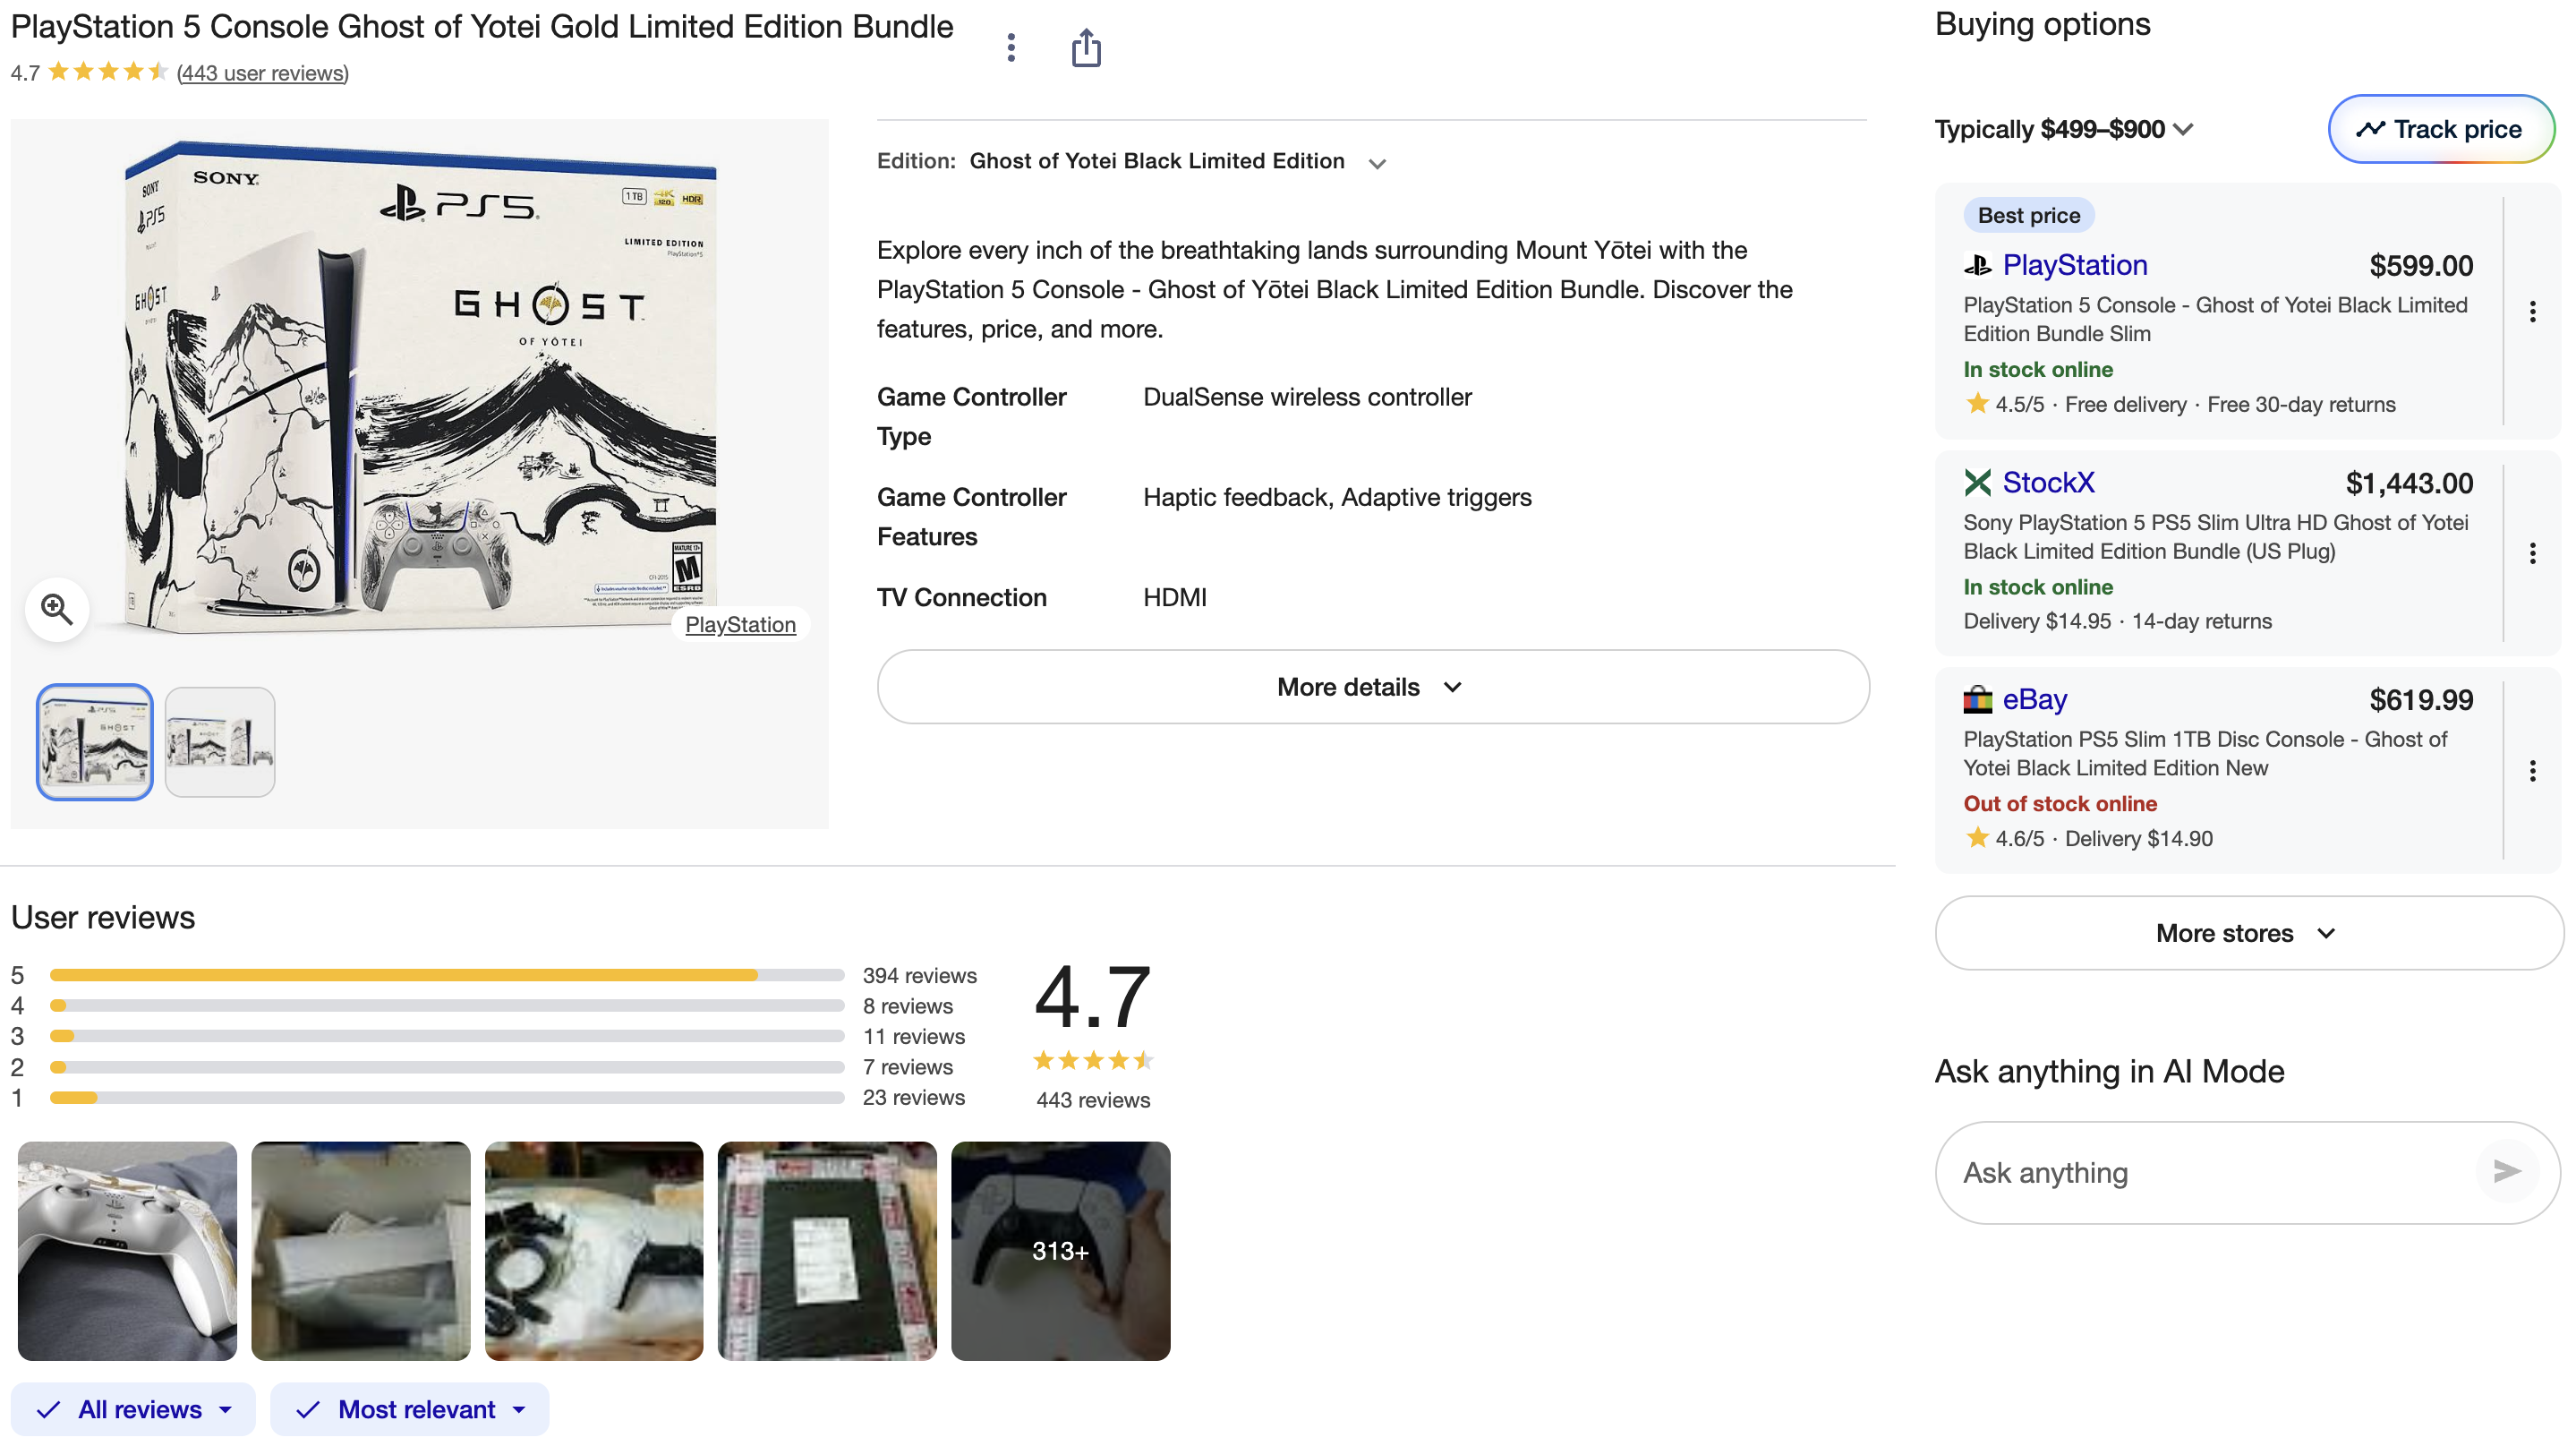Screen dimensions: 2576x1446
Task: Toggle the All reviews filter chip
Action: [x=133, y=1409]
